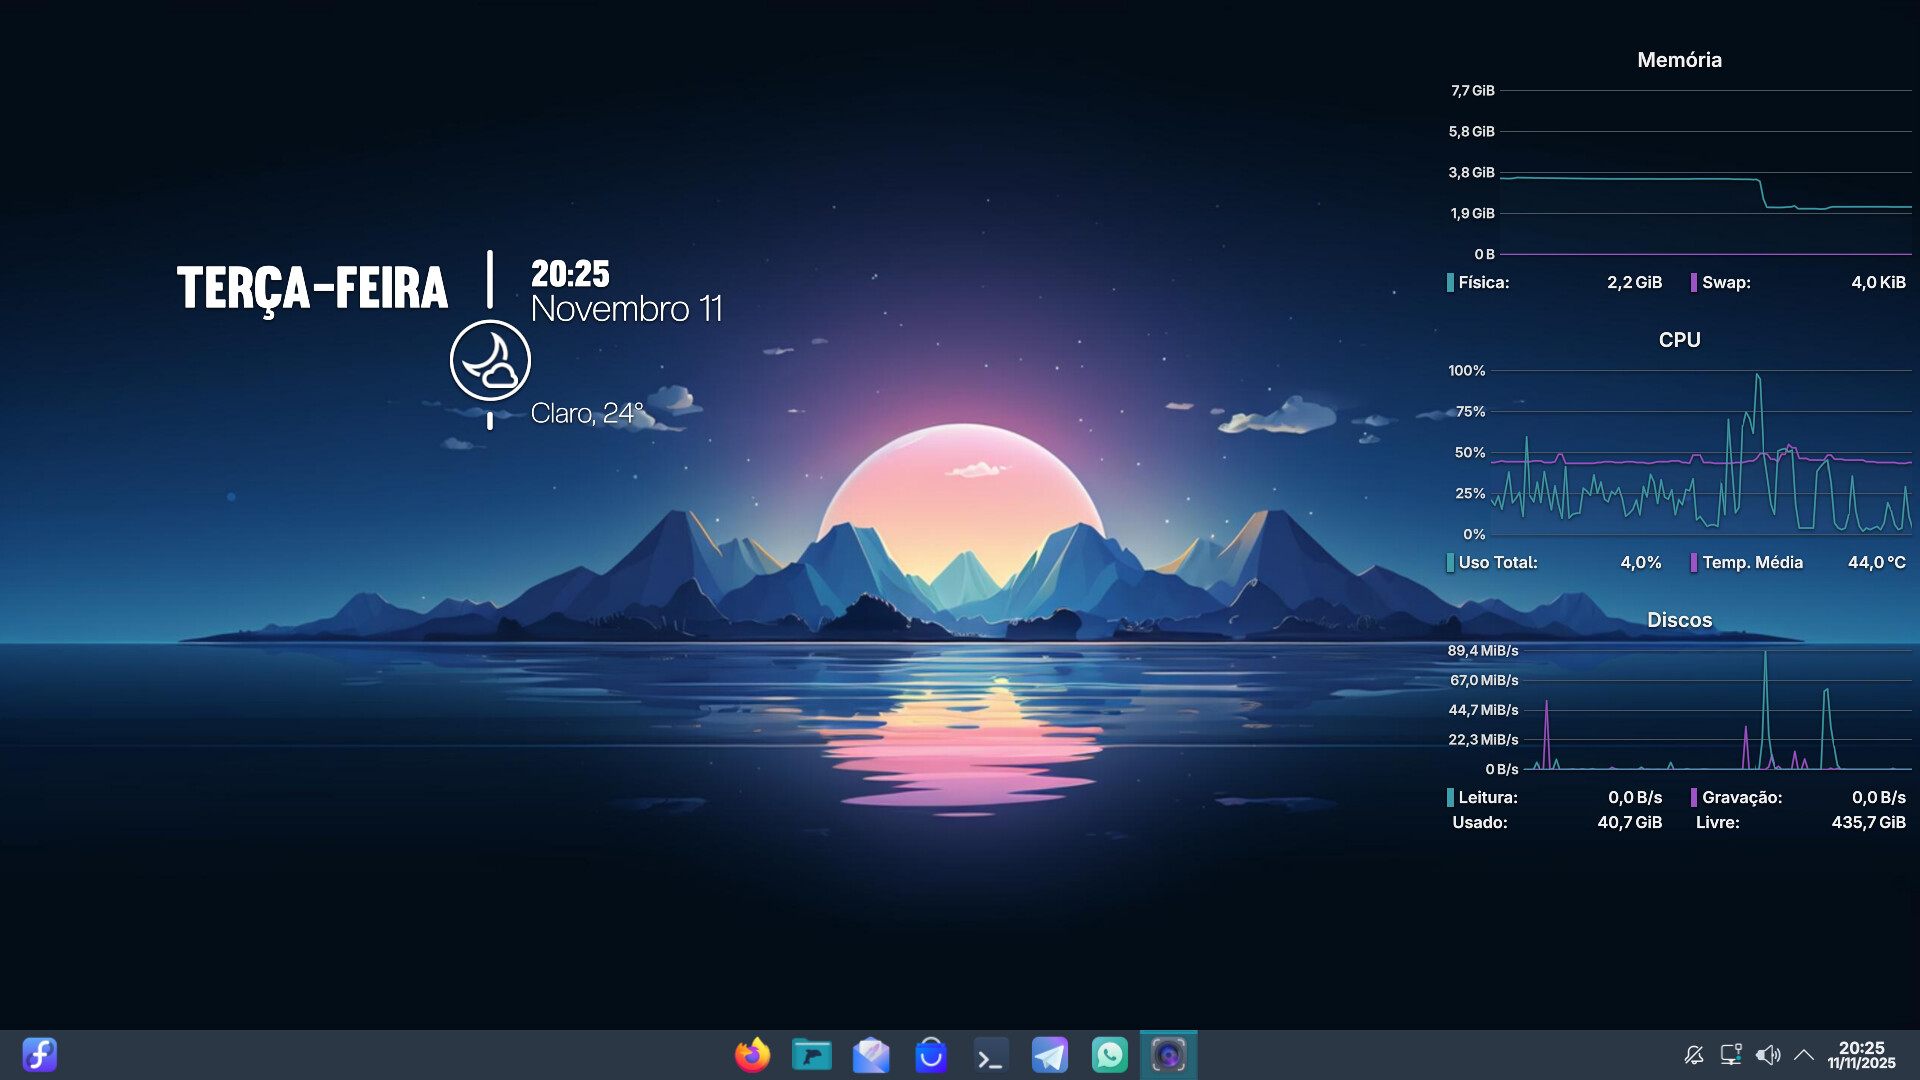Open WhatsApp from the taskbar

[x=1109, y=1055]
